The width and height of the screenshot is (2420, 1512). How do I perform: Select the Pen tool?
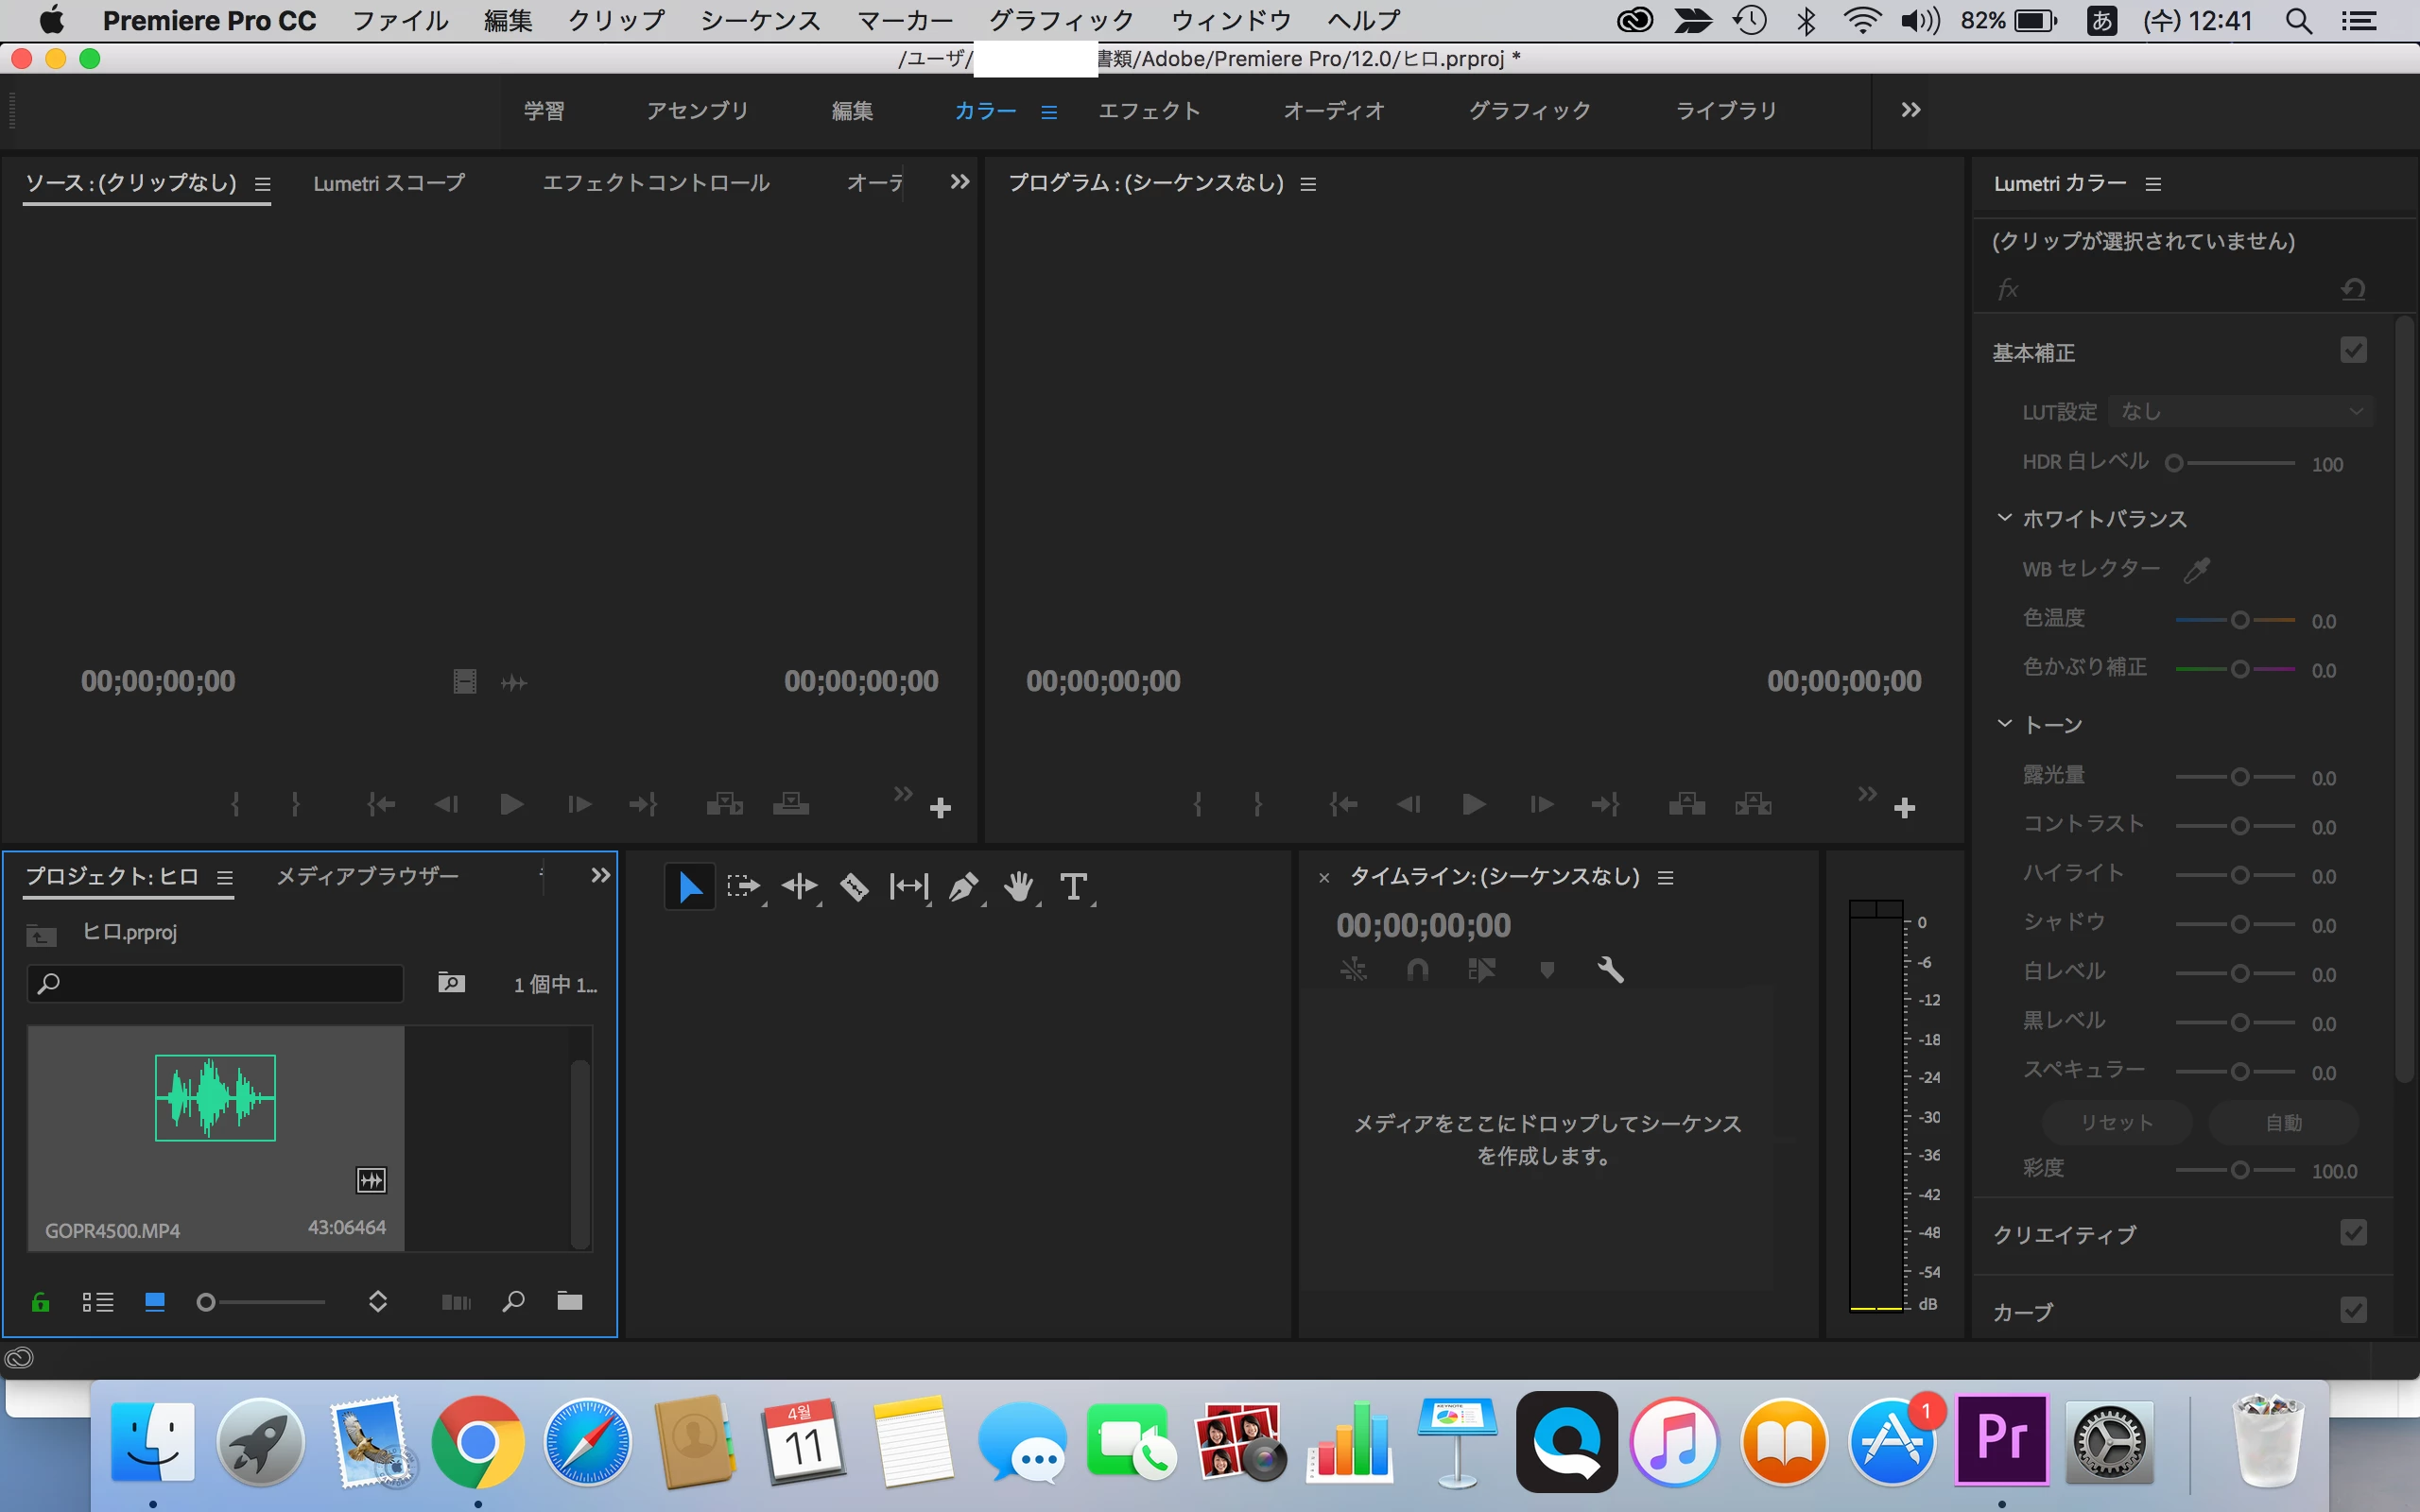coord(962,887)
